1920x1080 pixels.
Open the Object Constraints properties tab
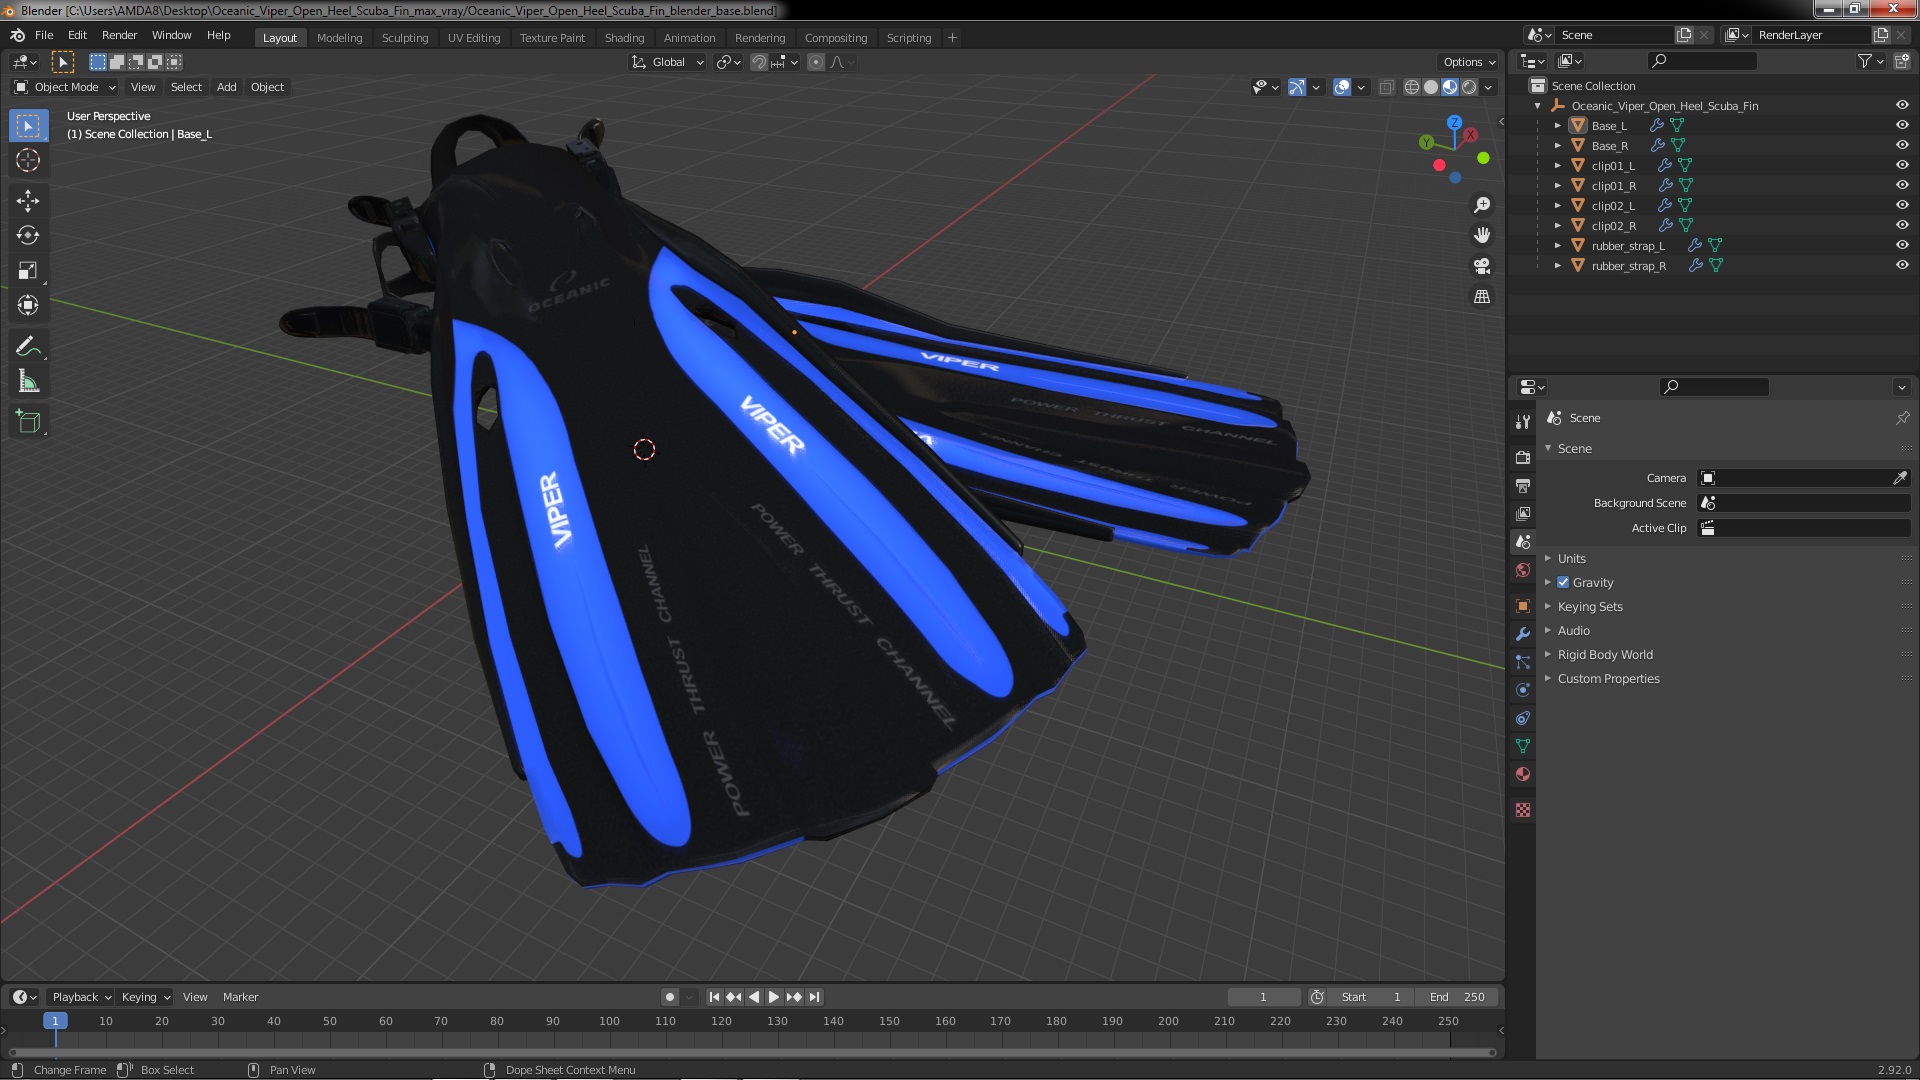1523,718
